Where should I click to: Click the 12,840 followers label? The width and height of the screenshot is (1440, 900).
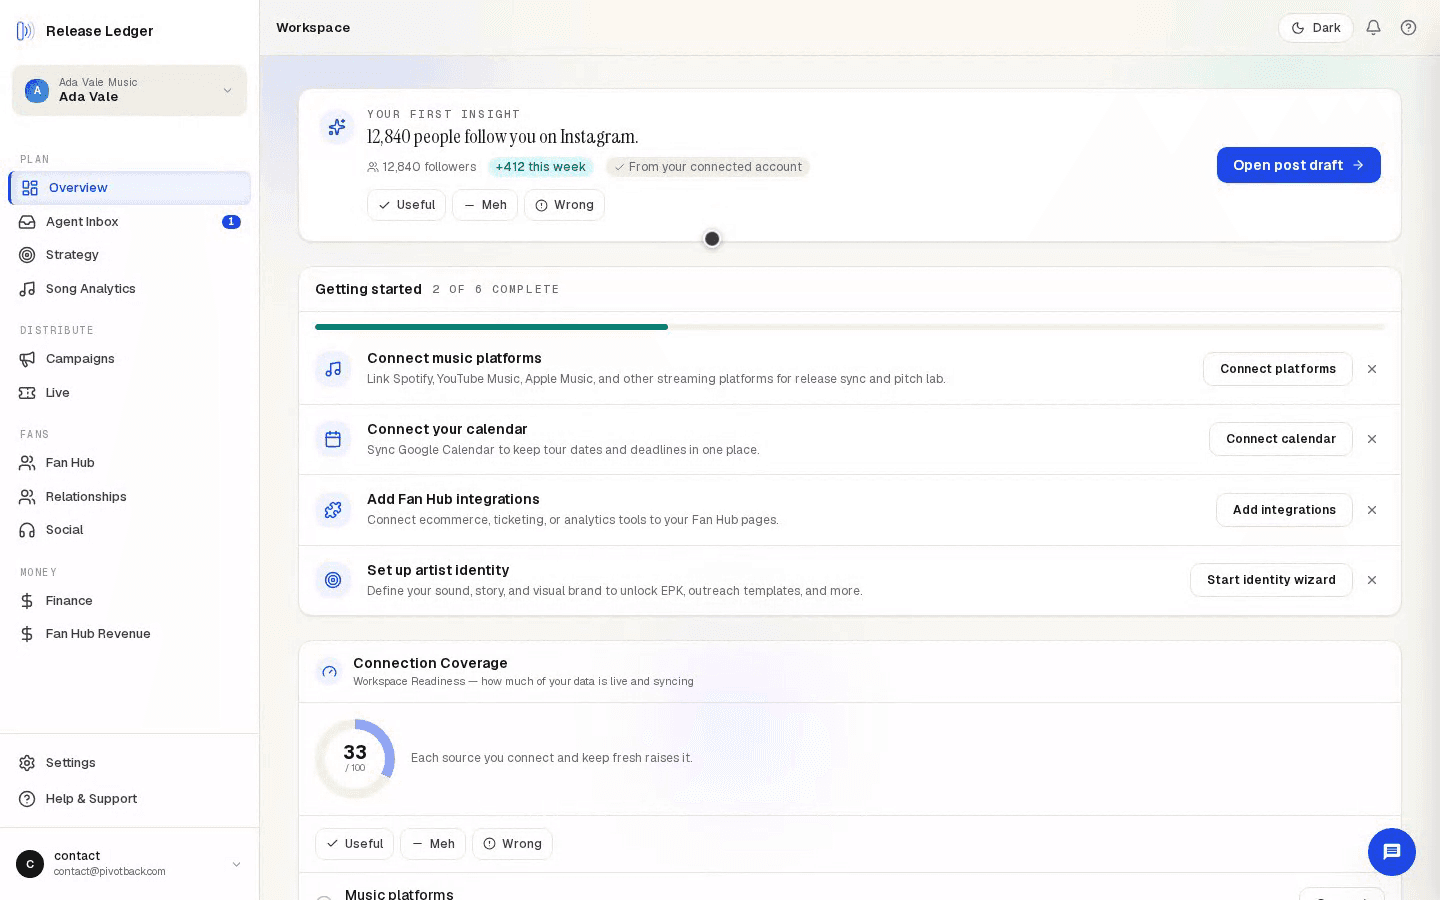[422, 167]
